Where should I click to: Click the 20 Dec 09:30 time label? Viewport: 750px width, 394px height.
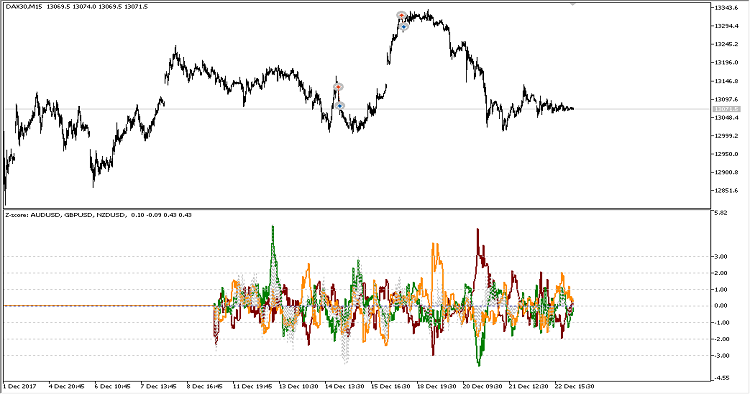(x=483, y=386)
